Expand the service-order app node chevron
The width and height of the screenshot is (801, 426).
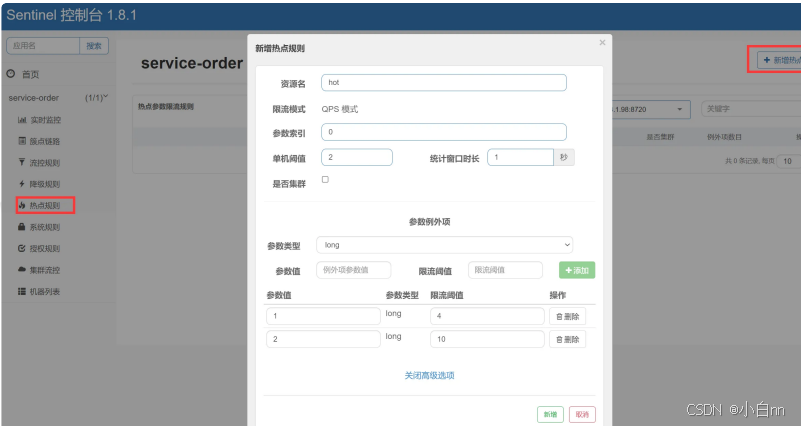click(105, 96)
